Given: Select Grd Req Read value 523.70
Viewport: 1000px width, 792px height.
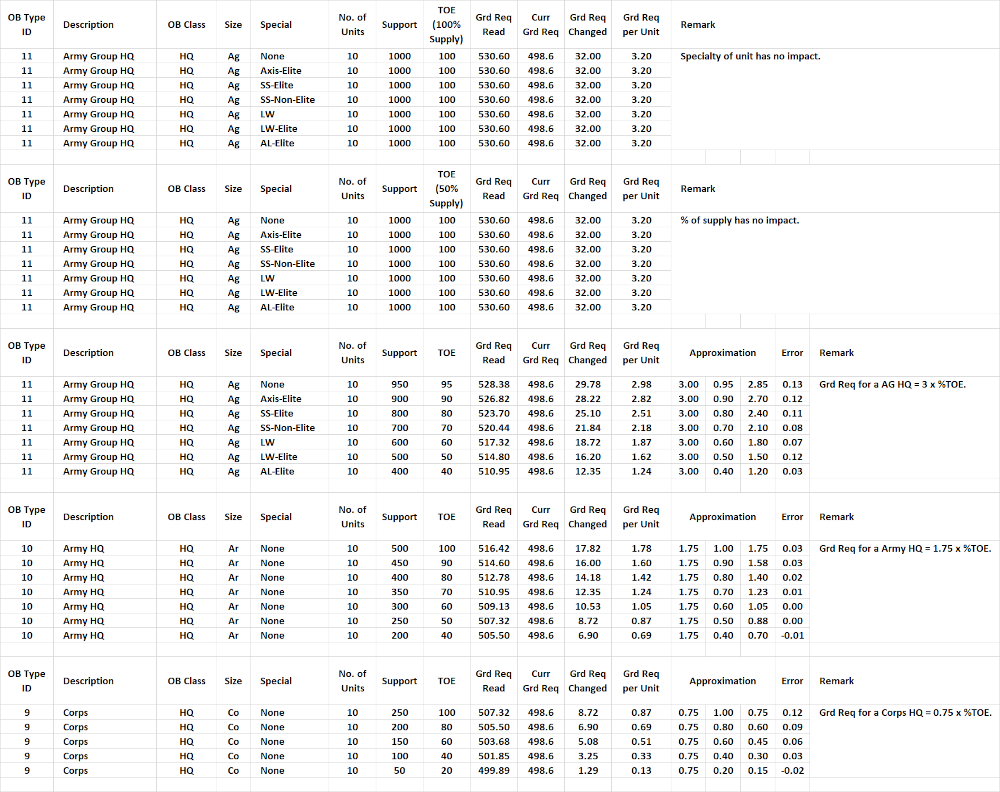Looking at the screenshot, I should (x=494, y=413).
